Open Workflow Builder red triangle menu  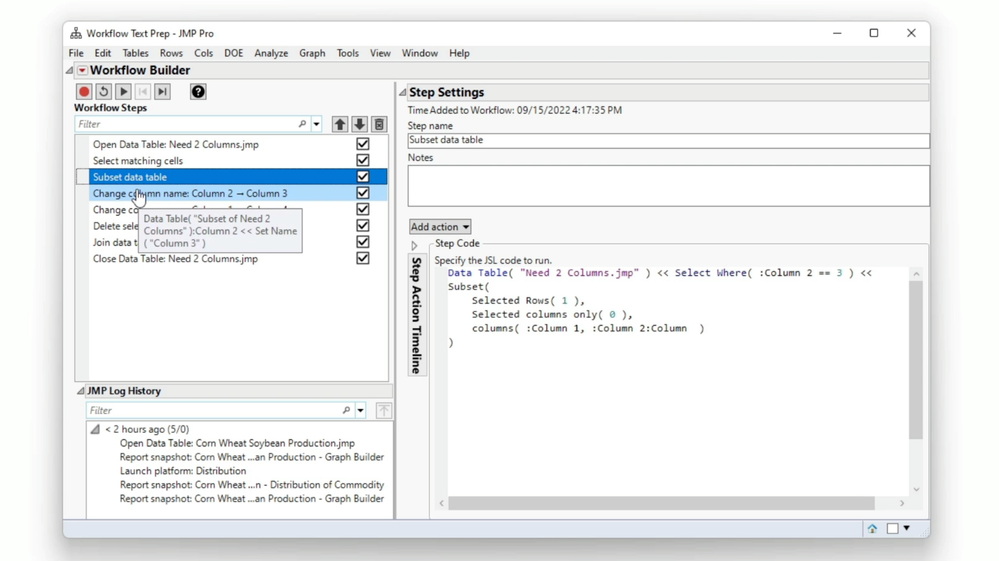click(82, 71)
